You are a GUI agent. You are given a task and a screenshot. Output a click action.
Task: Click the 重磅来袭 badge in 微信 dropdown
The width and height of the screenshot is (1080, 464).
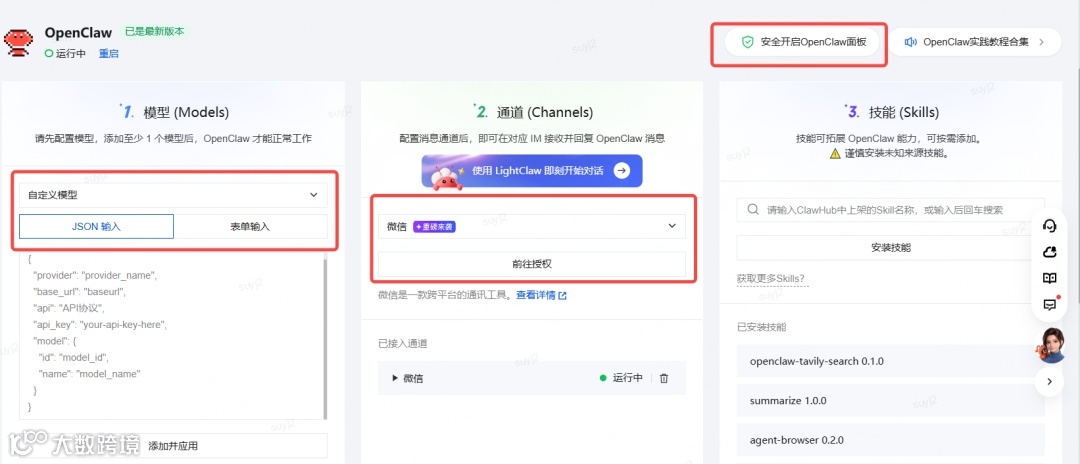tap(434, 226)
